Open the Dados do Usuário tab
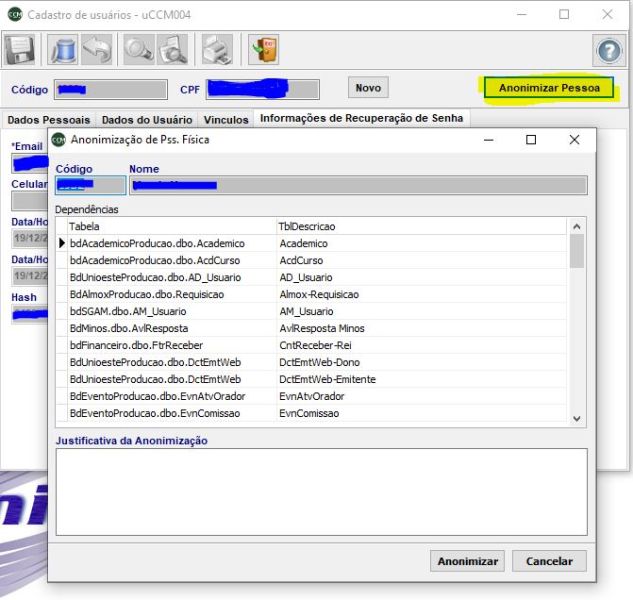Image resolution: width=633 pixels, height=600 pixels. click(x=146, y=120)
